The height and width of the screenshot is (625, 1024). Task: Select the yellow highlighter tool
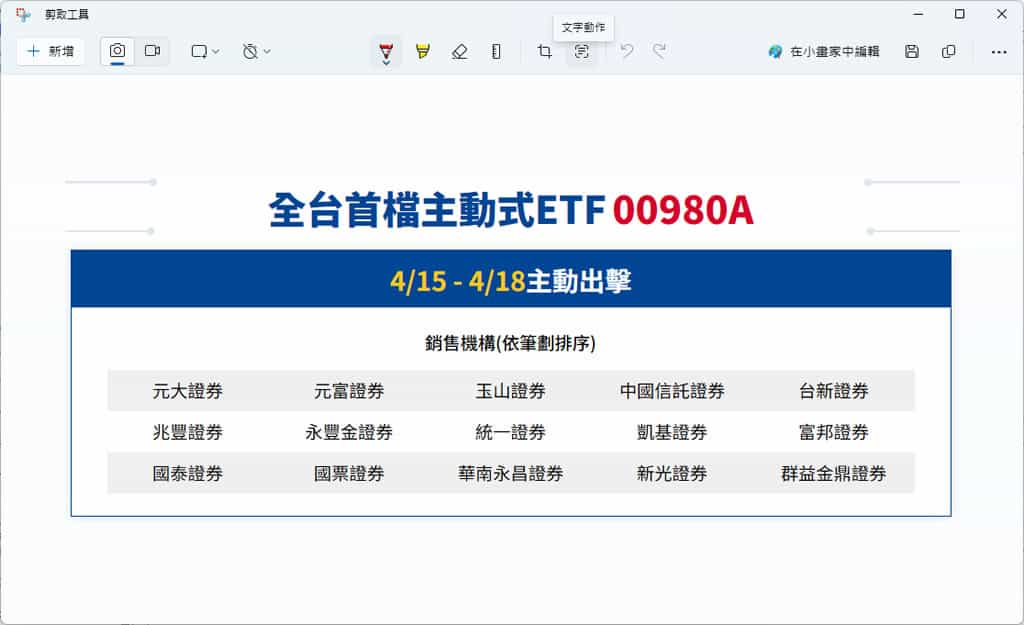coord(423,51)
